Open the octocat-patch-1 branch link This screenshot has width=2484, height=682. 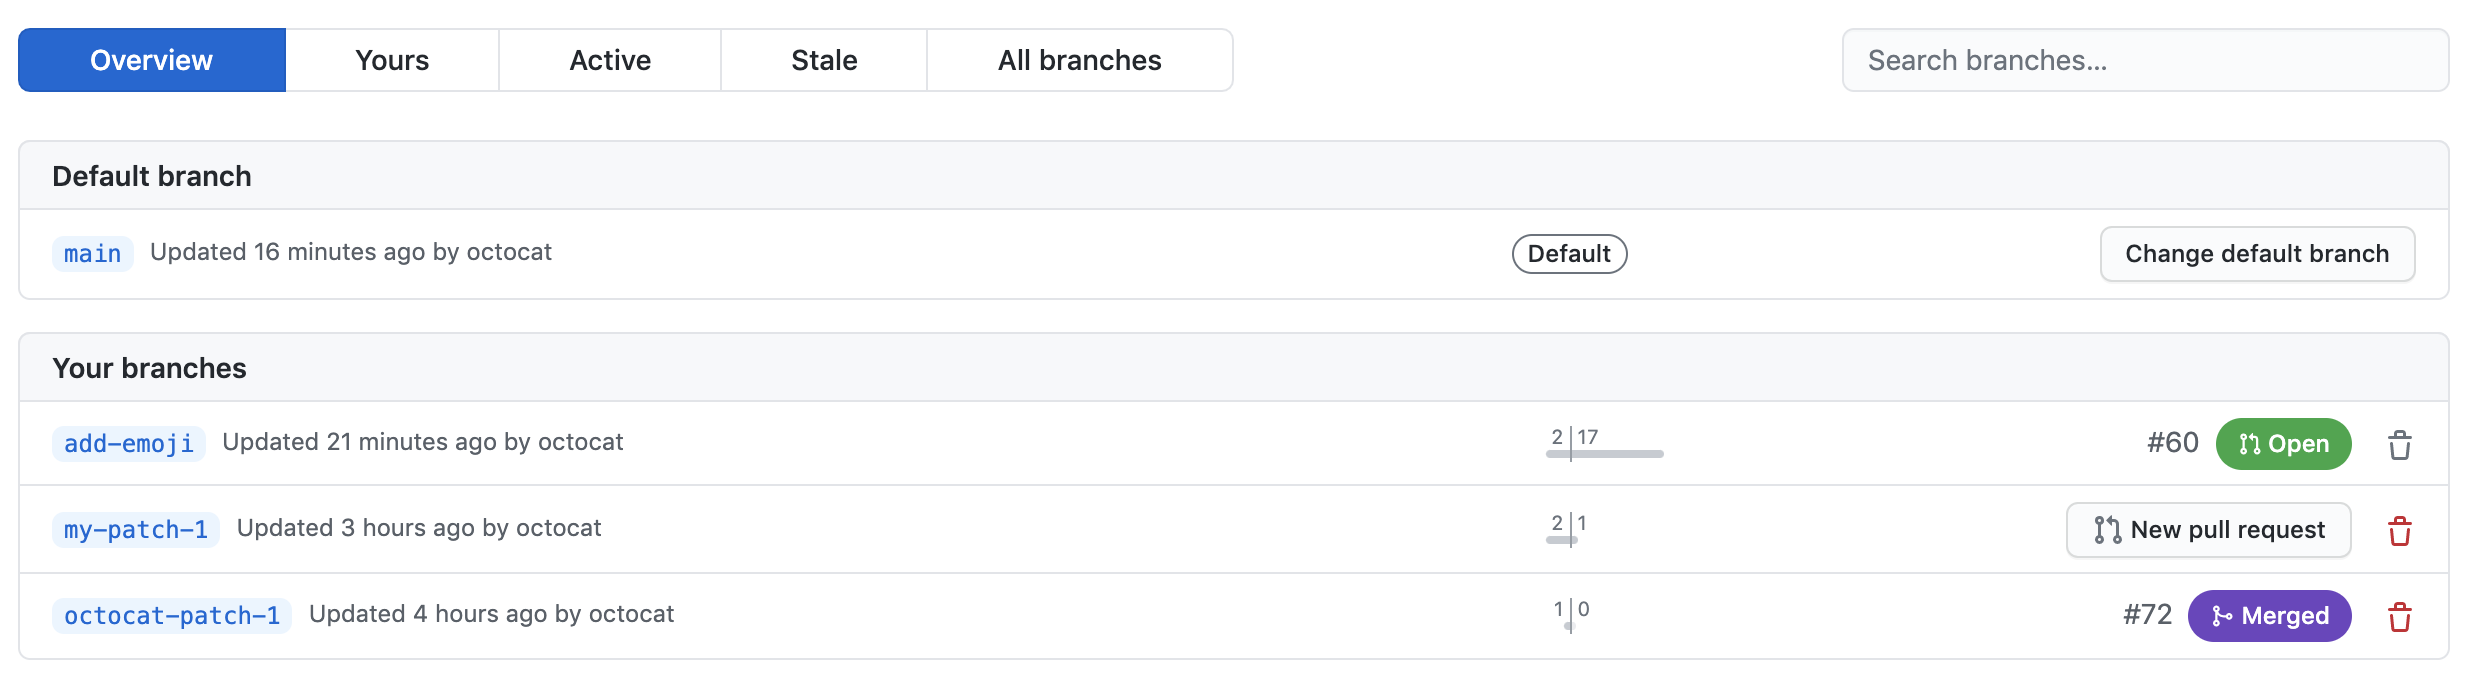tap(172, 616)
